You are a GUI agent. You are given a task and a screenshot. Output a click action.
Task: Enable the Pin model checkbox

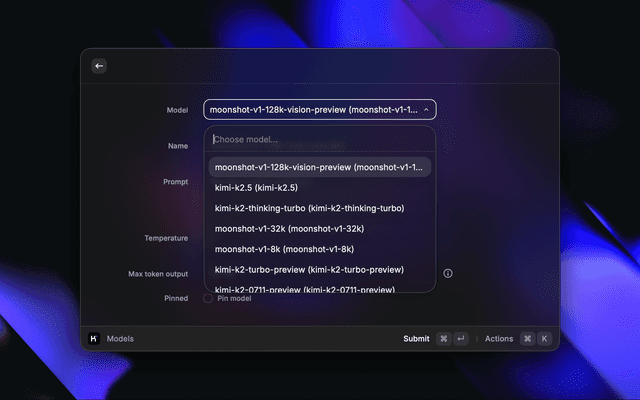coord(208,298)
